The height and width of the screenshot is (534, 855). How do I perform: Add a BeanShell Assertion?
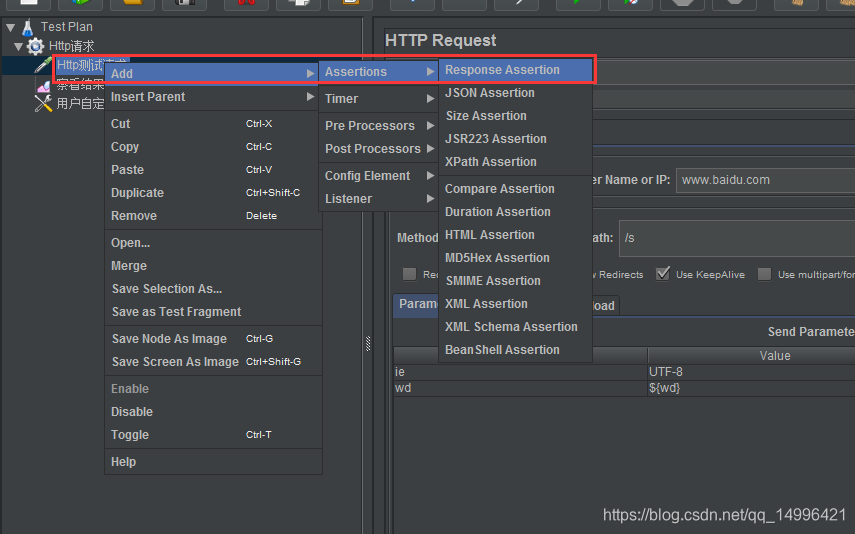(515, 350)
